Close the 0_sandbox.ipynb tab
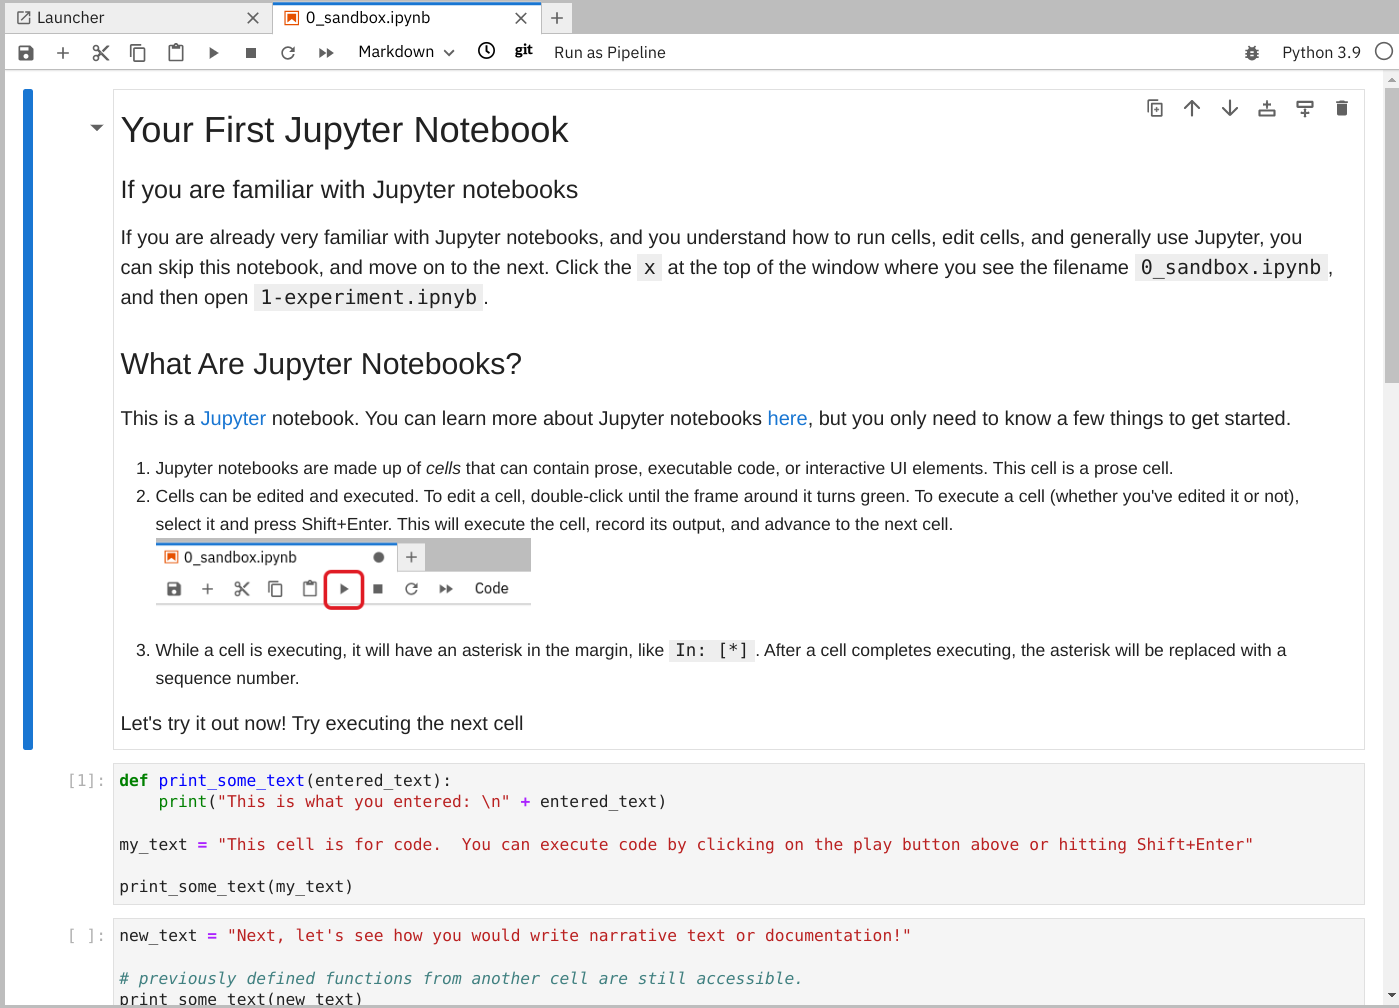Viewport: 1399px width, 1008px height. (521, 18)
